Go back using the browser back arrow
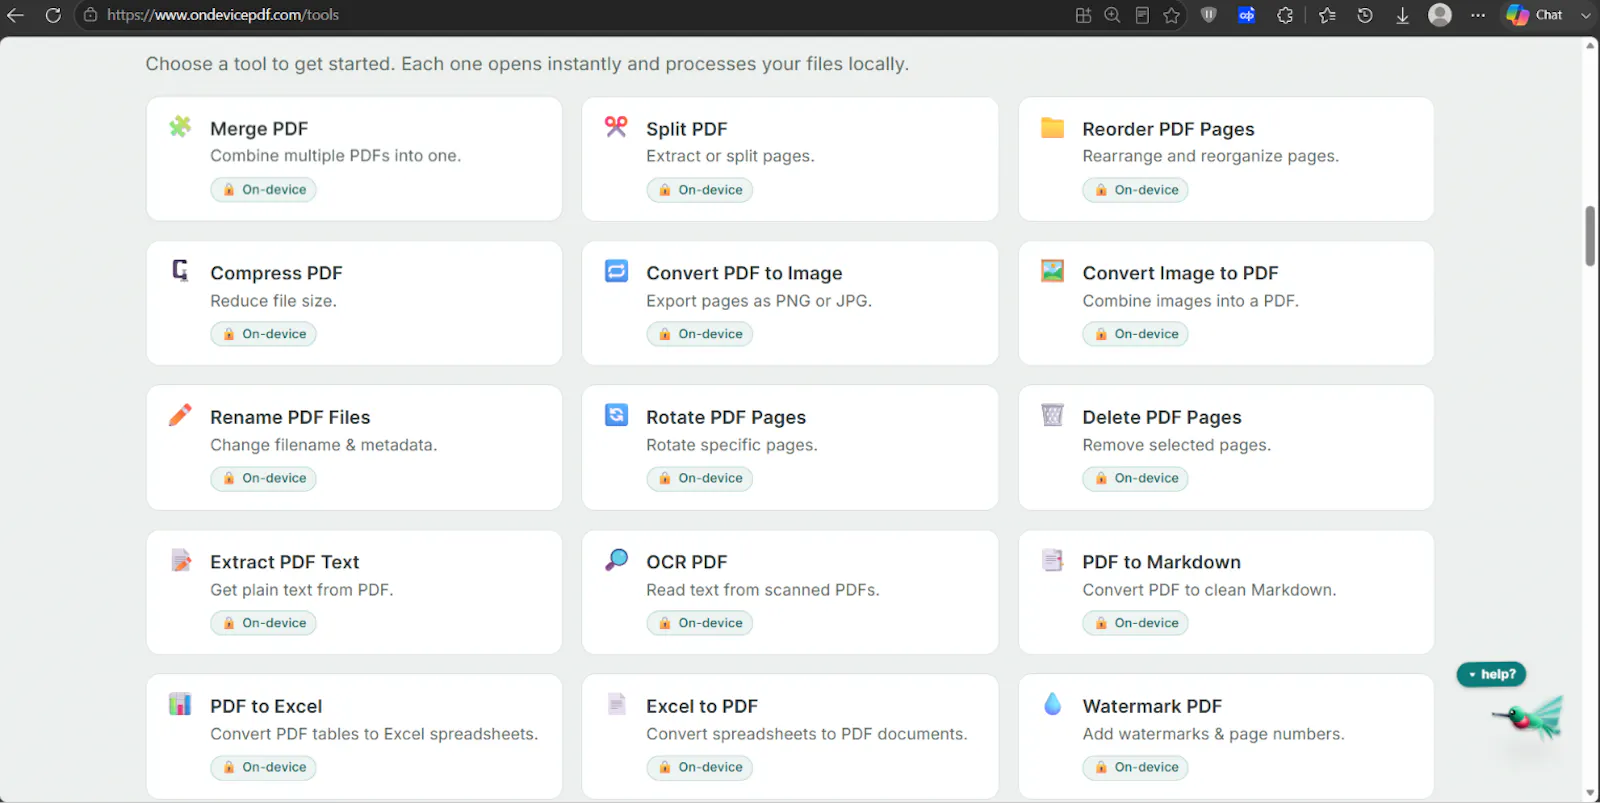The height and width of the screenshot is (803, 1600). (15, 15)
